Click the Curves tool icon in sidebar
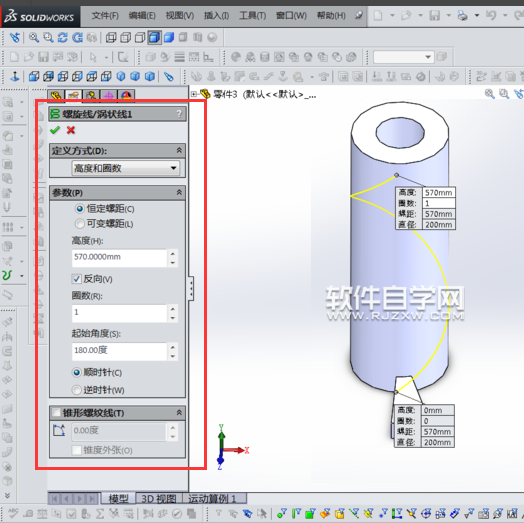This screenshot has width=524, height=523. pos(7,275)
